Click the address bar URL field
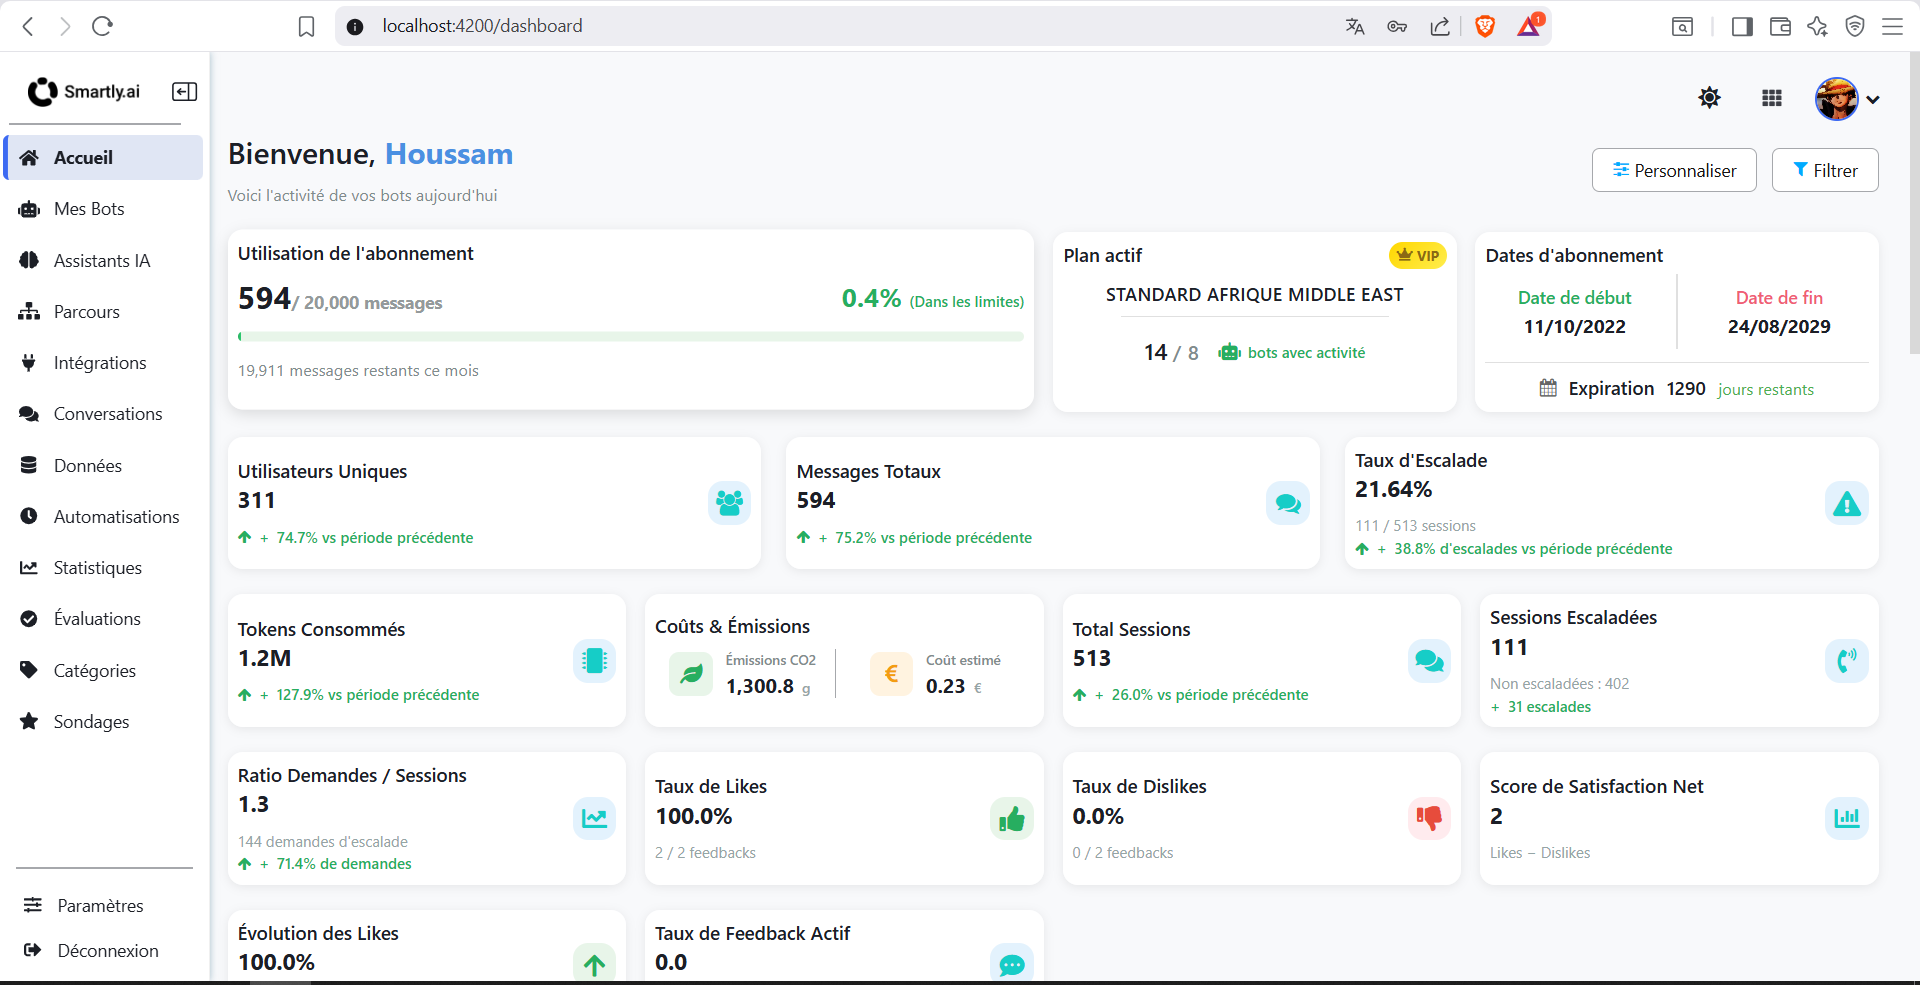Viewport: 1920px width, 985px height. click(x=850, y=26)
